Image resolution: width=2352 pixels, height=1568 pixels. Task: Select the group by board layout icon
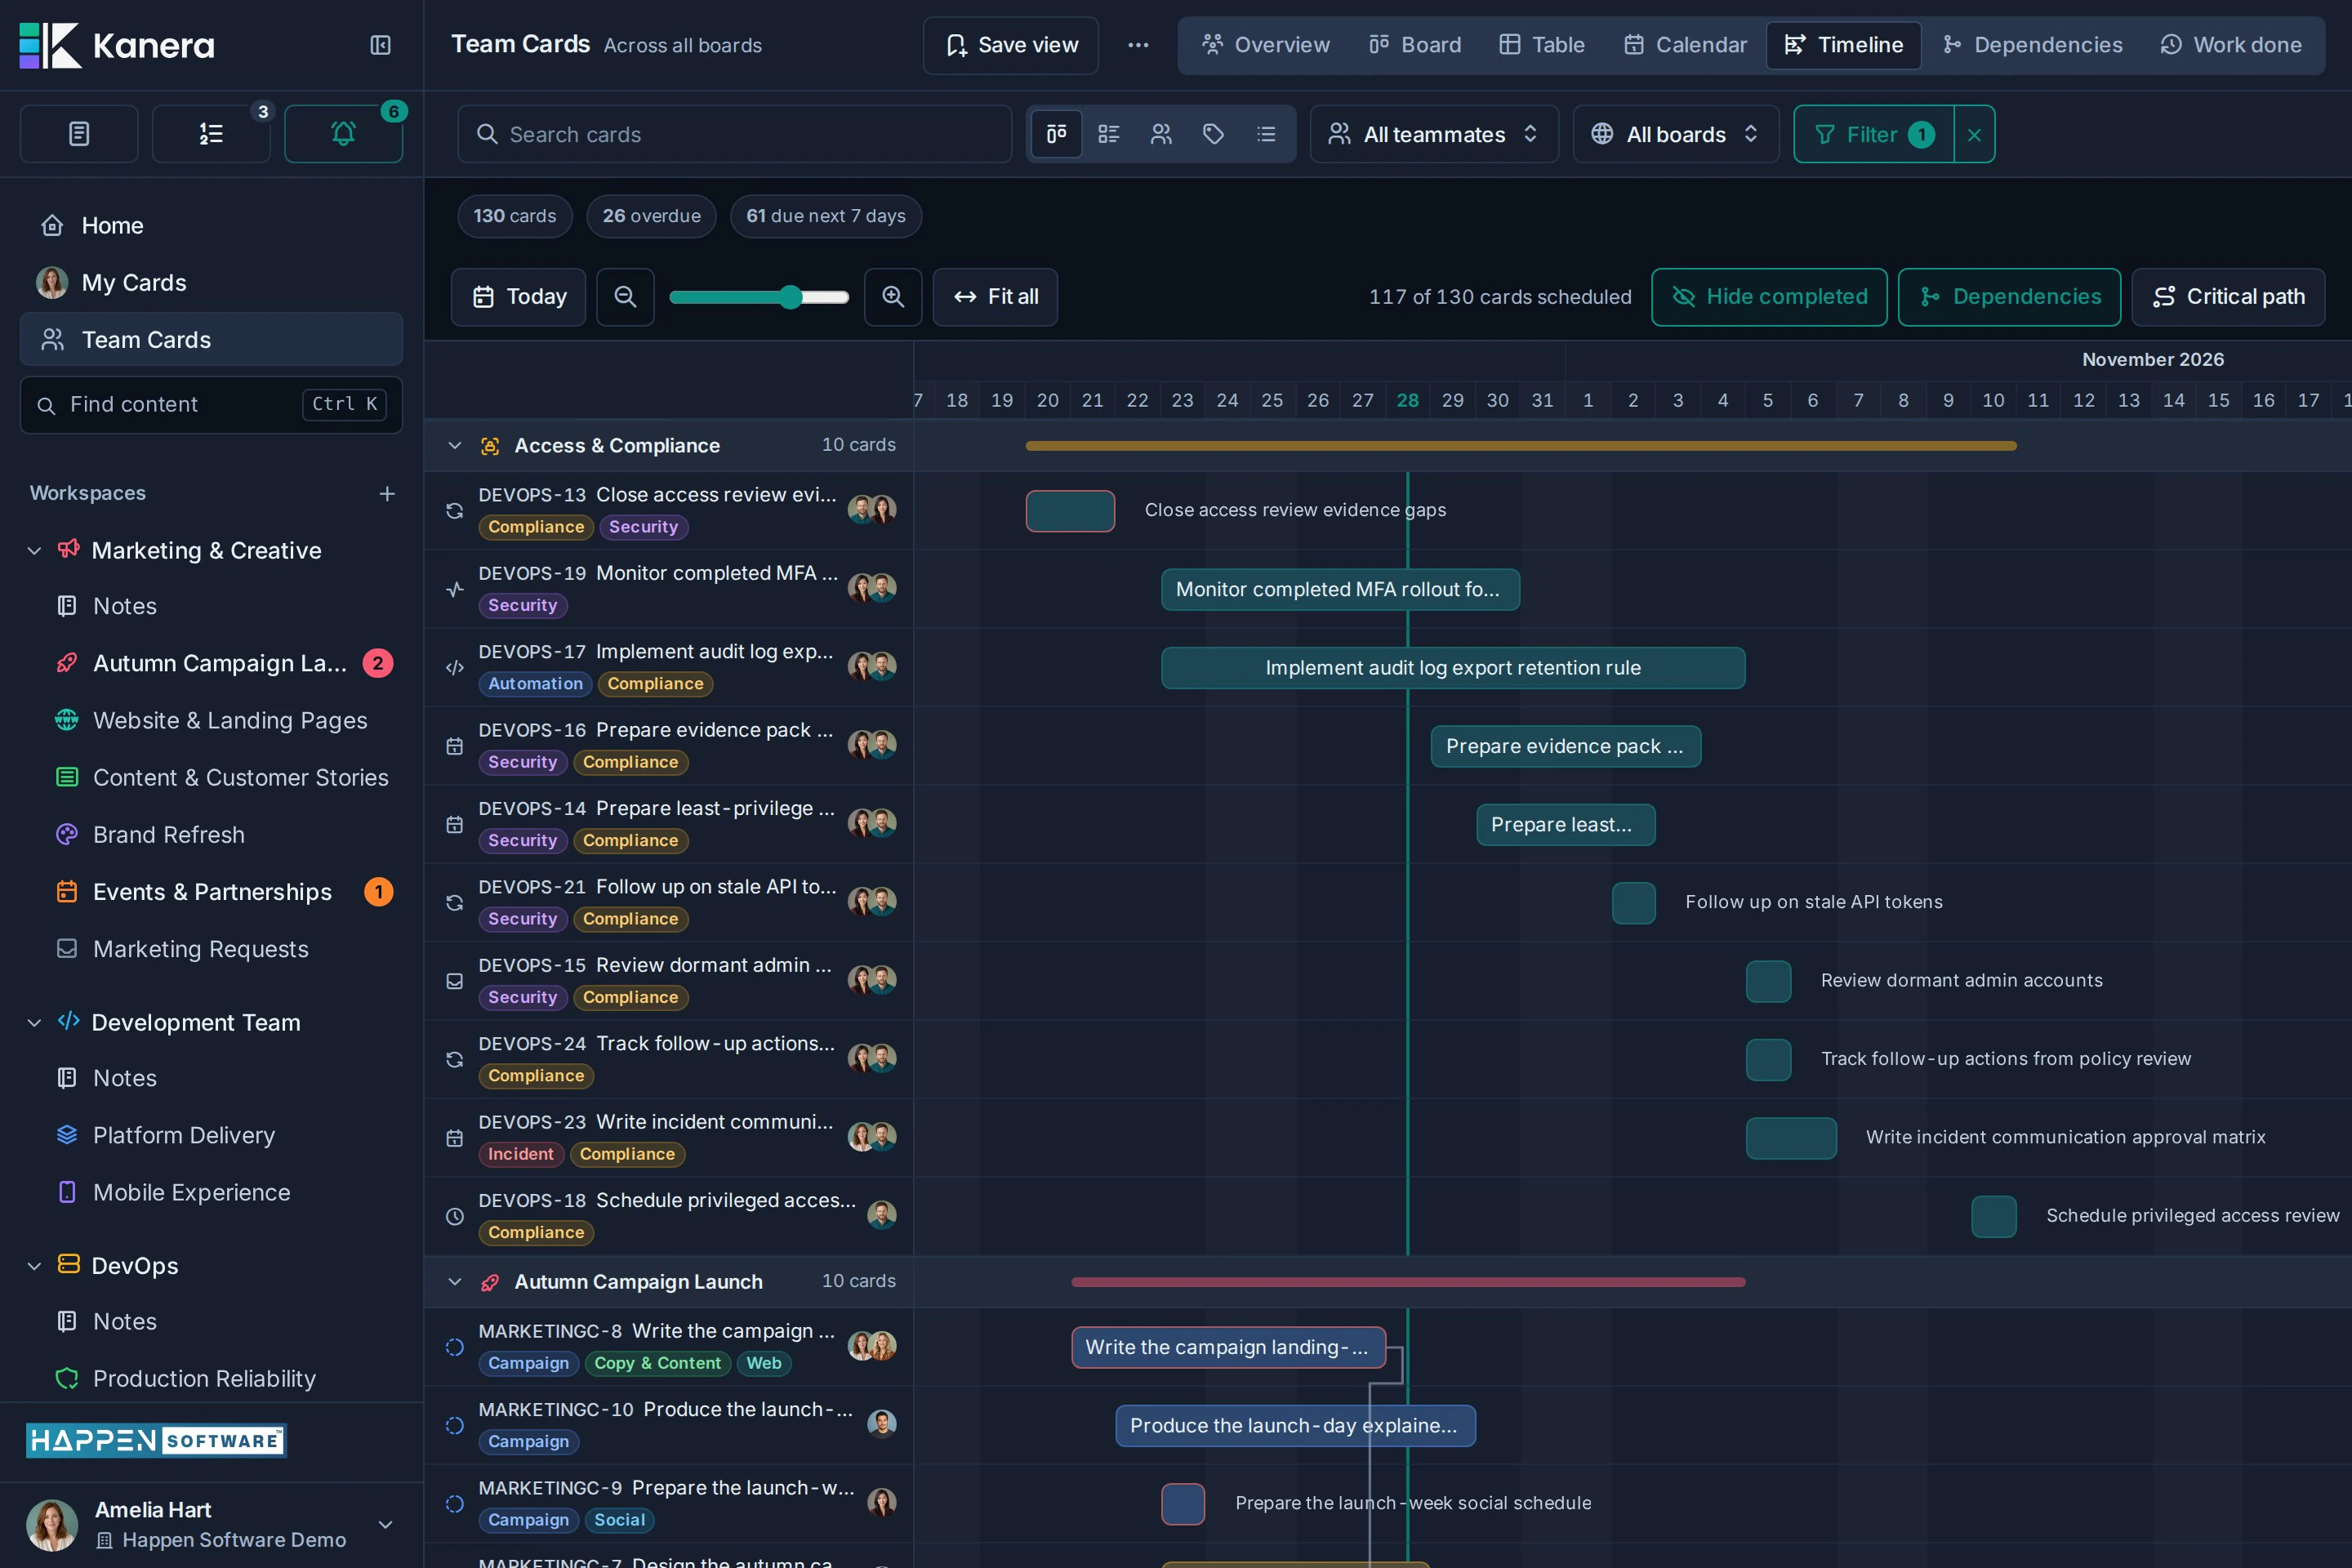pyautogui.click(x=1057, y=134)
